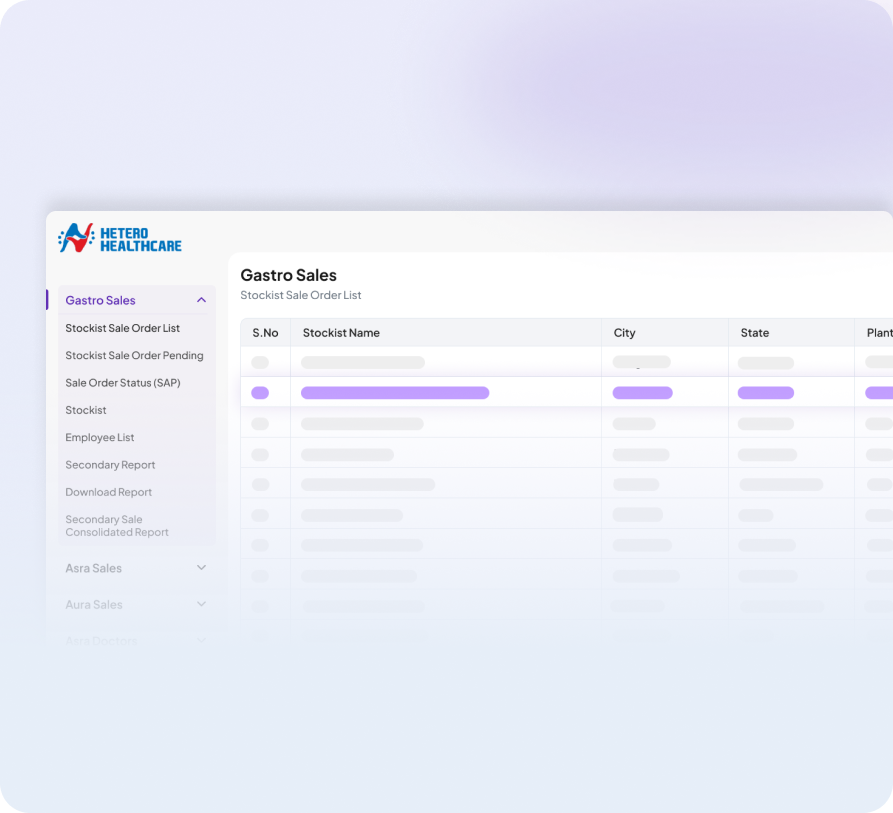Click the Hetero Healthcare logo
The width and height of the screenshot is (893, 813).
(x=120, y=238)
